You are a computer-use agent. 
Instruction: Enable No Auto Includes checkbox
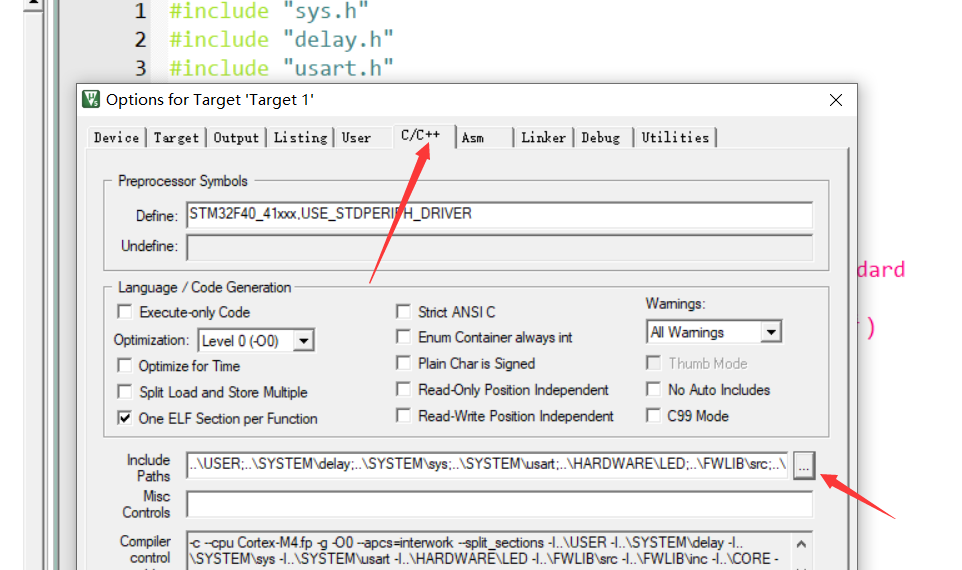[653, 390]
